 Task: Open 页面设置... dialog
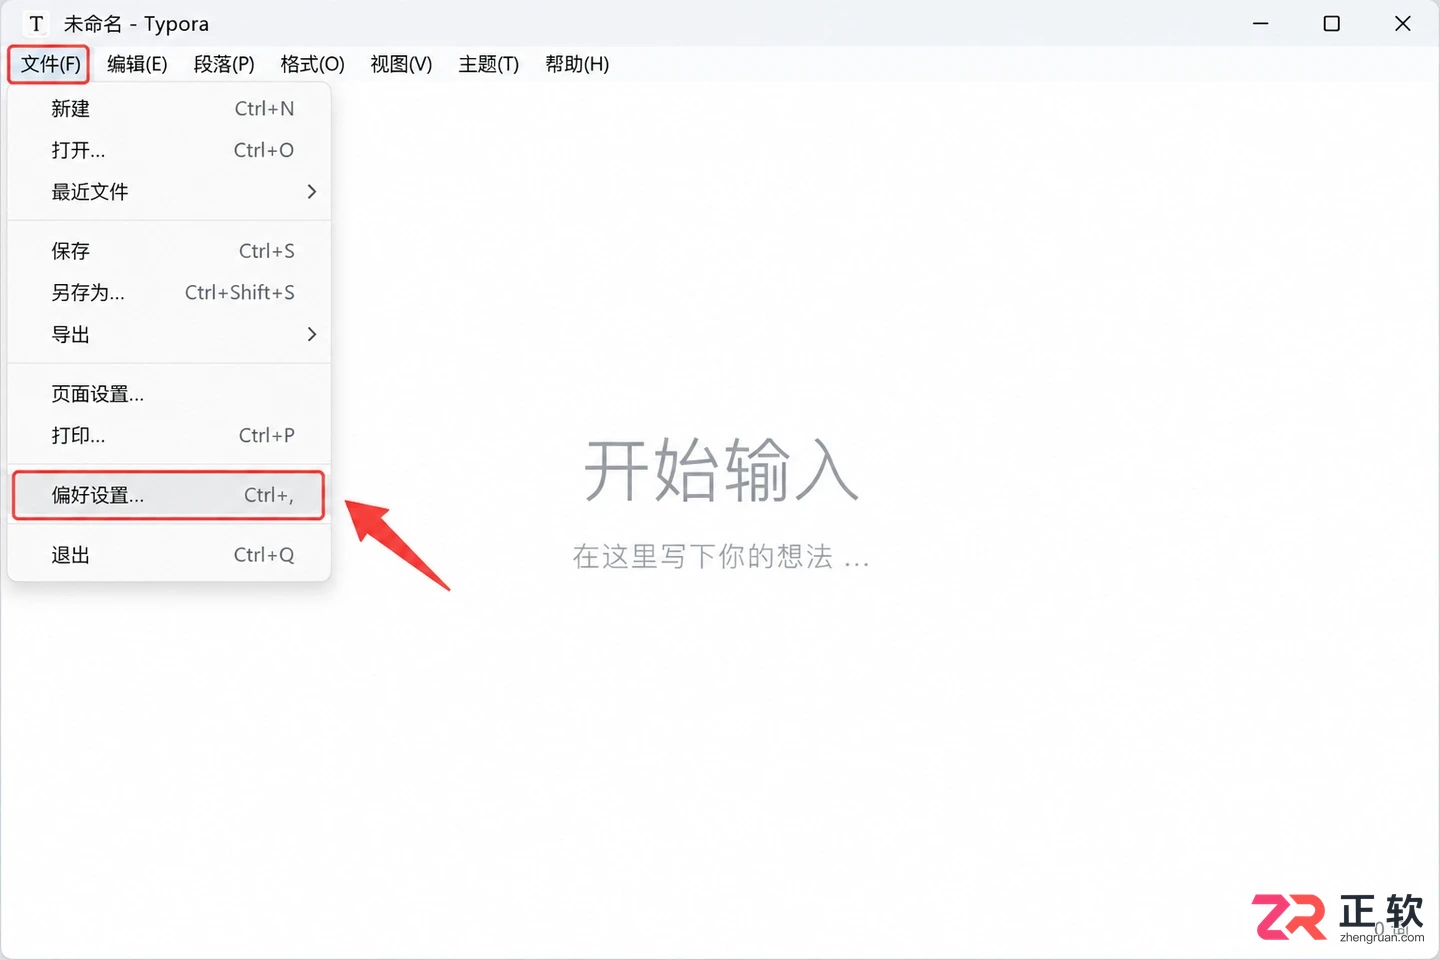pyautogui.click(x=169, y=394)
